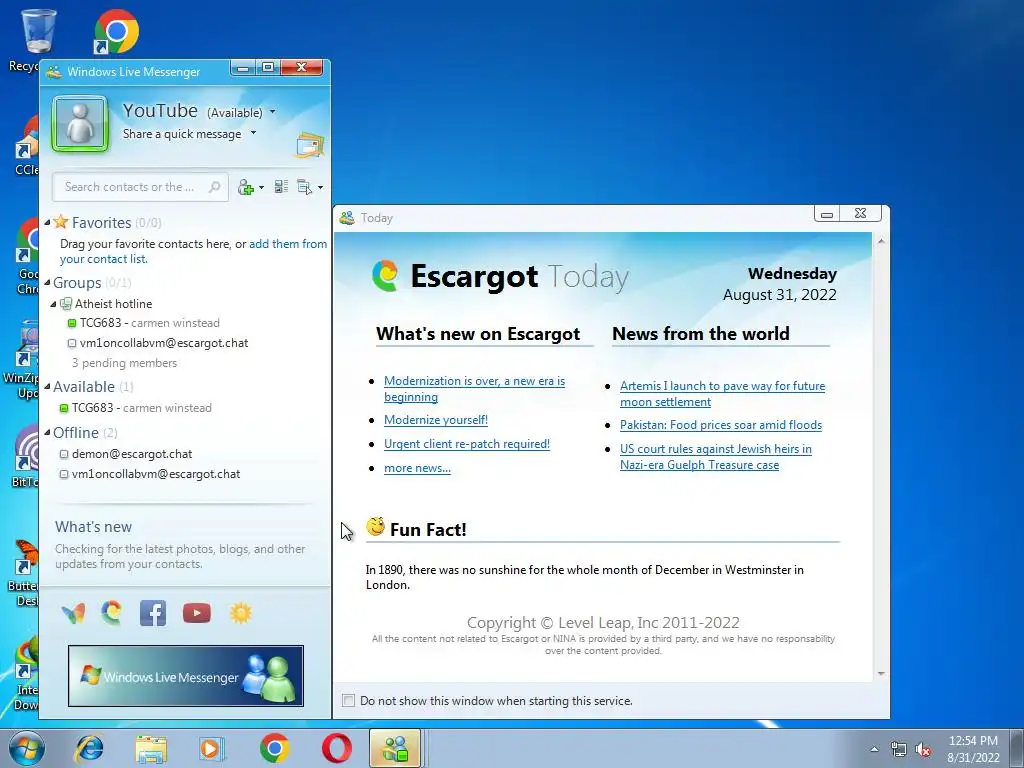Click the muted volume tray icon
1024x768 pixels.
(x=923, y=750)
